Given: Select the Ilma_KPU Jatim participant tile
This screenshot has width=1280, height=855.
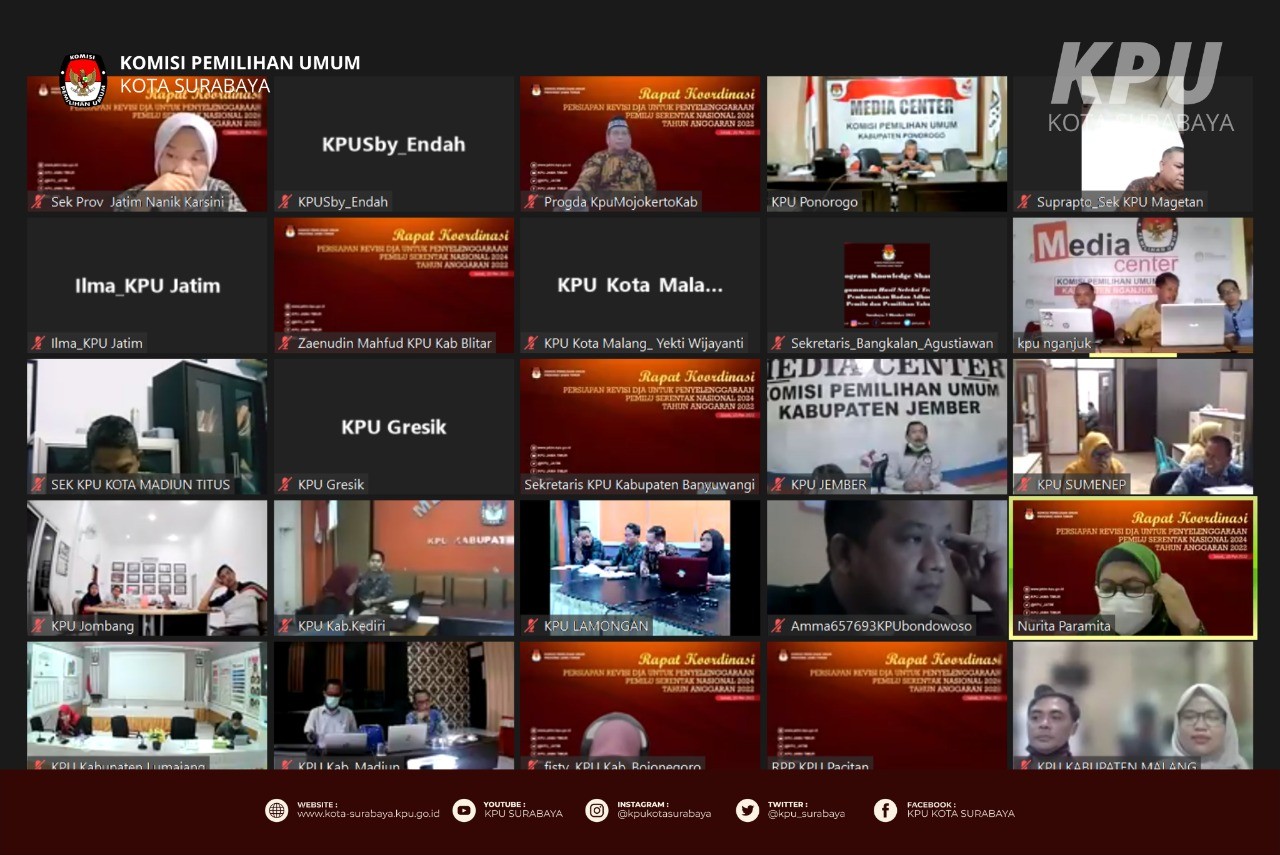Looking at the screenshot, I should click(147, 284).
